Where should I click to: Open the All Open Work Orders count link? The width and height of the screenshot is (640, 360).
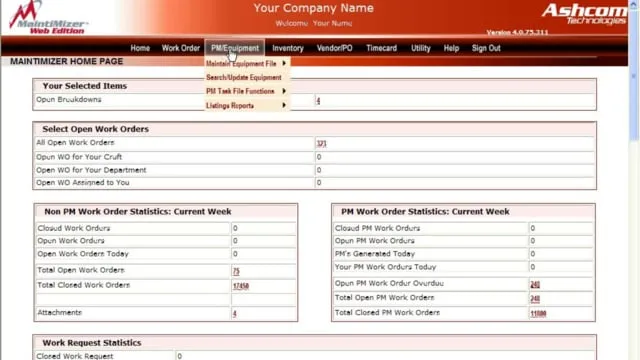click(x=321, y=143)
